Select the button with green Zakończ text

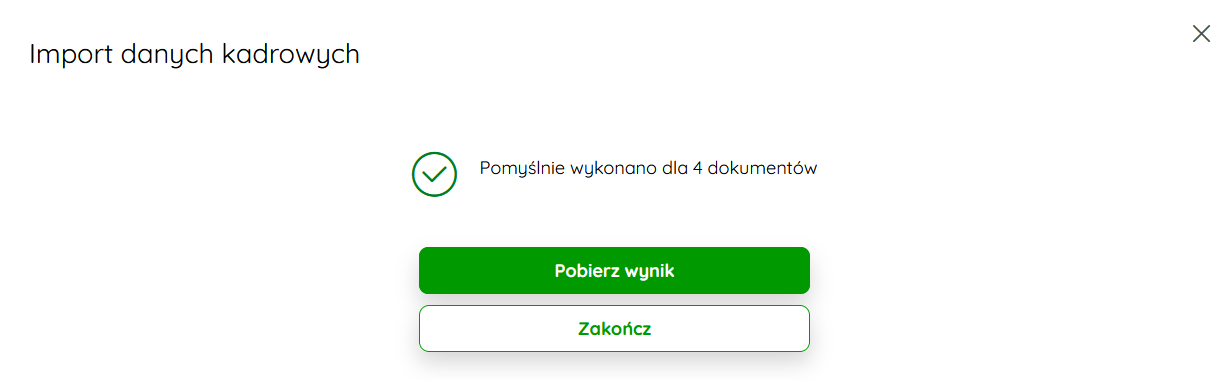pos(614,328)
